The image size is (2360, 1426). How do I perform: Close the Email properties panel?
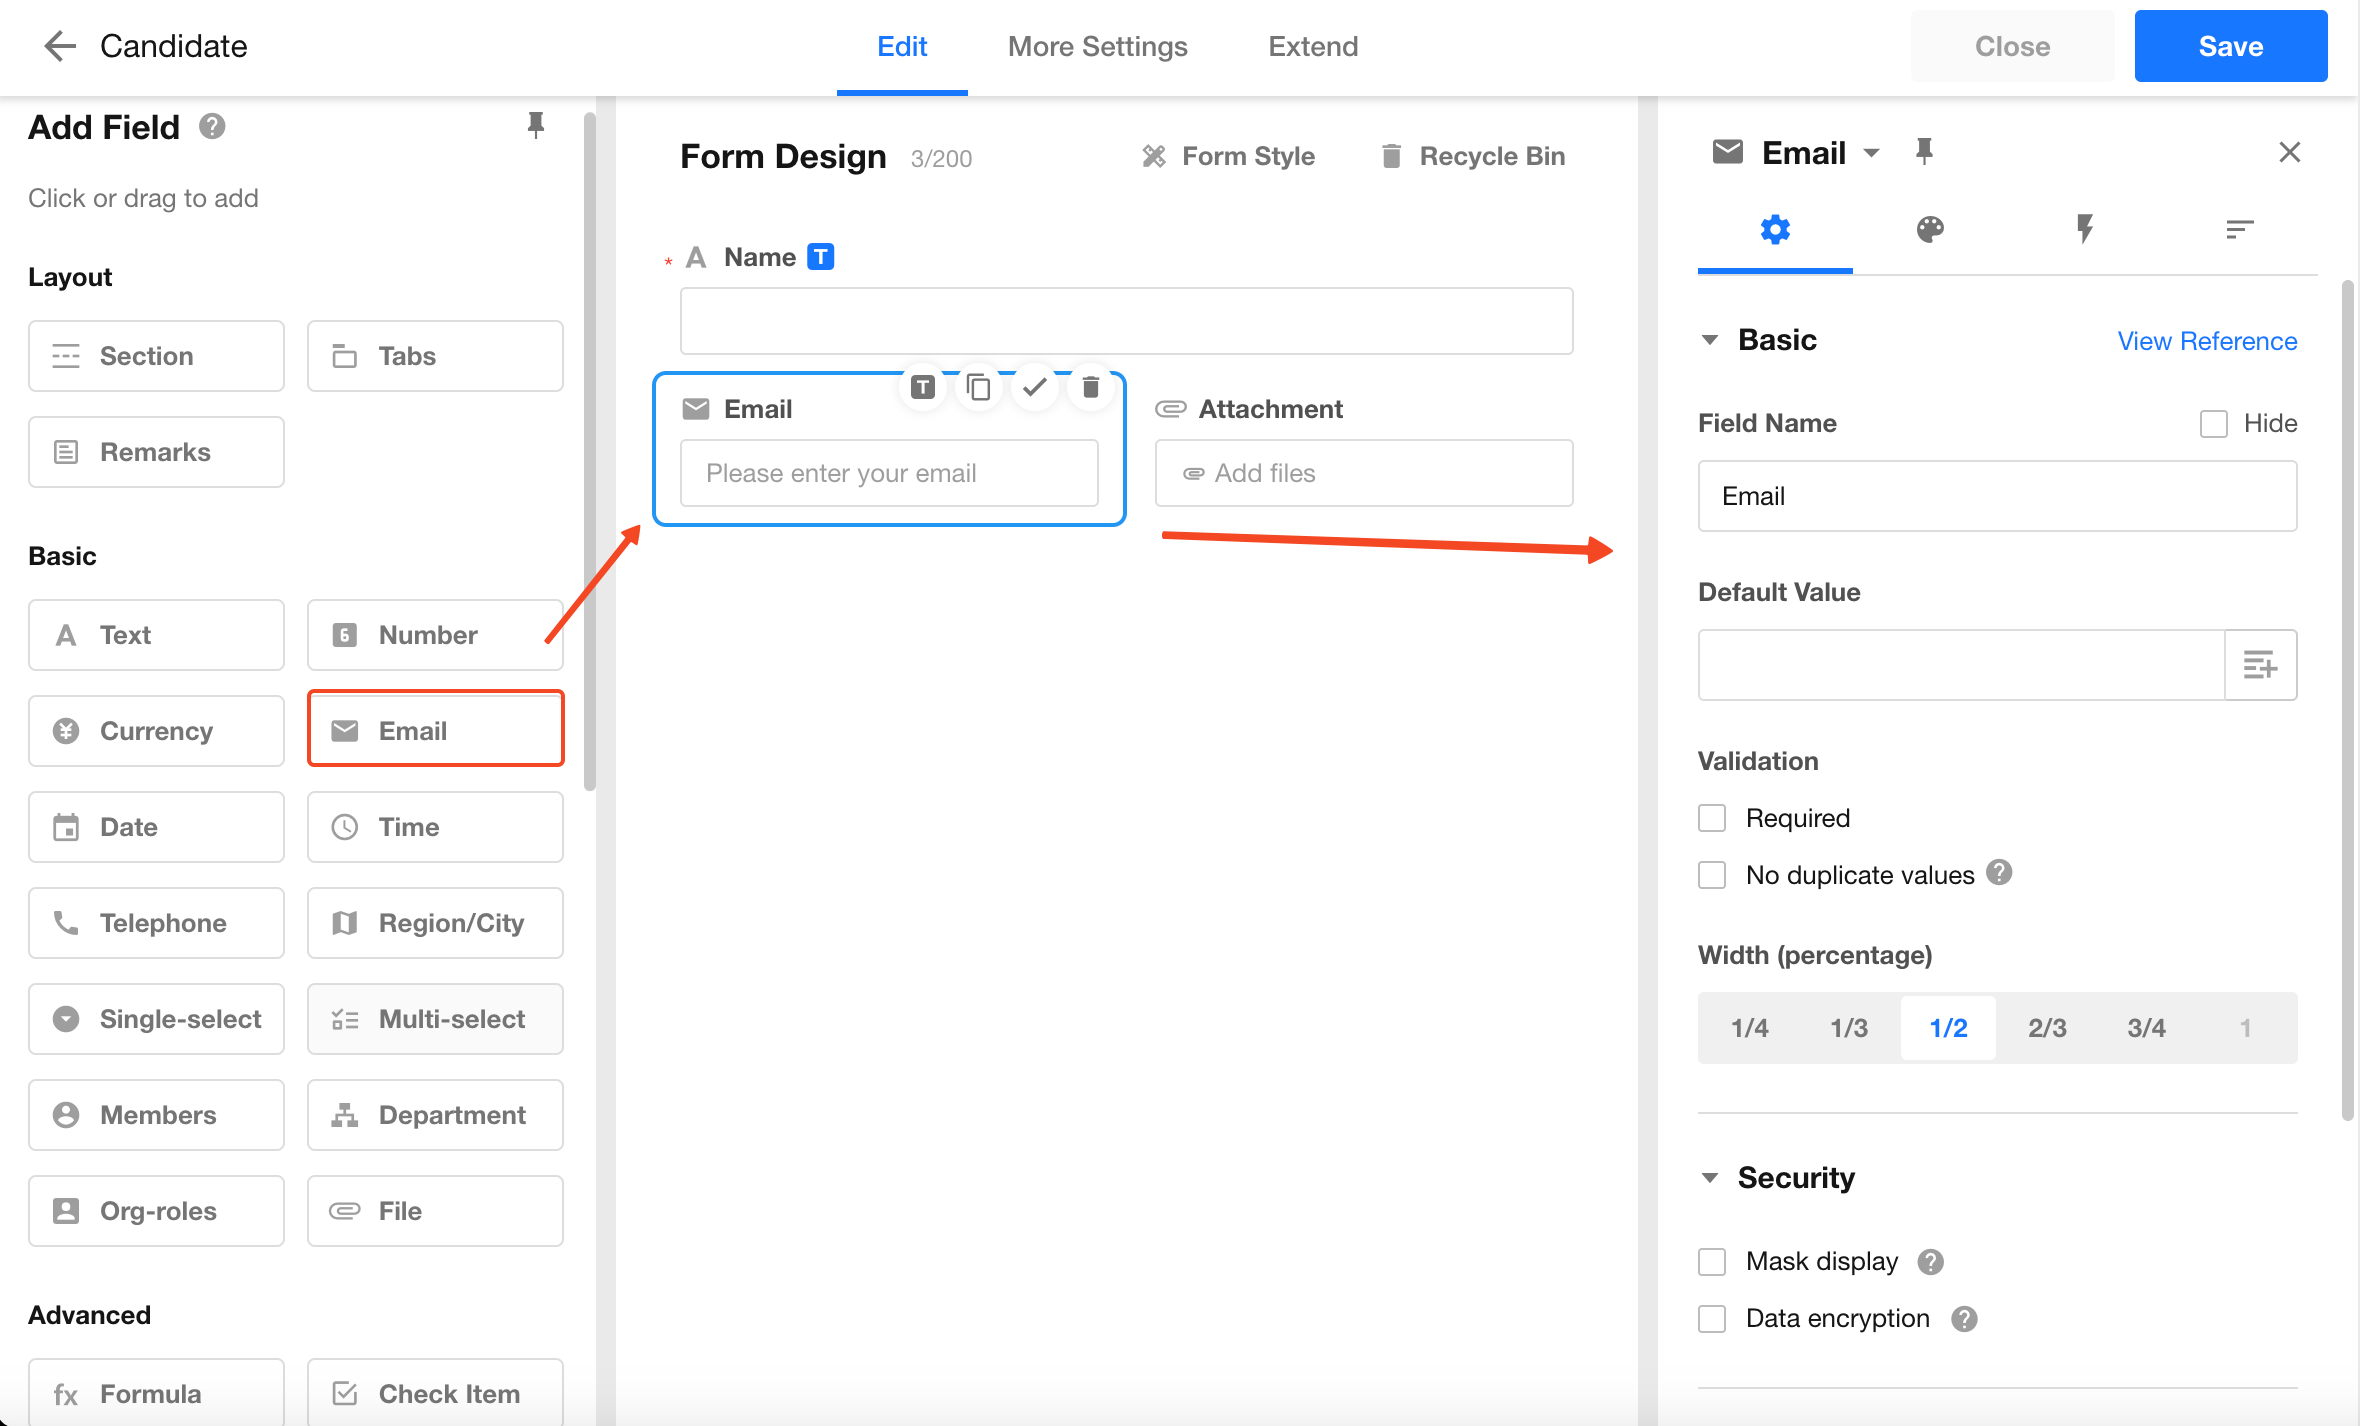[2290, 152]
